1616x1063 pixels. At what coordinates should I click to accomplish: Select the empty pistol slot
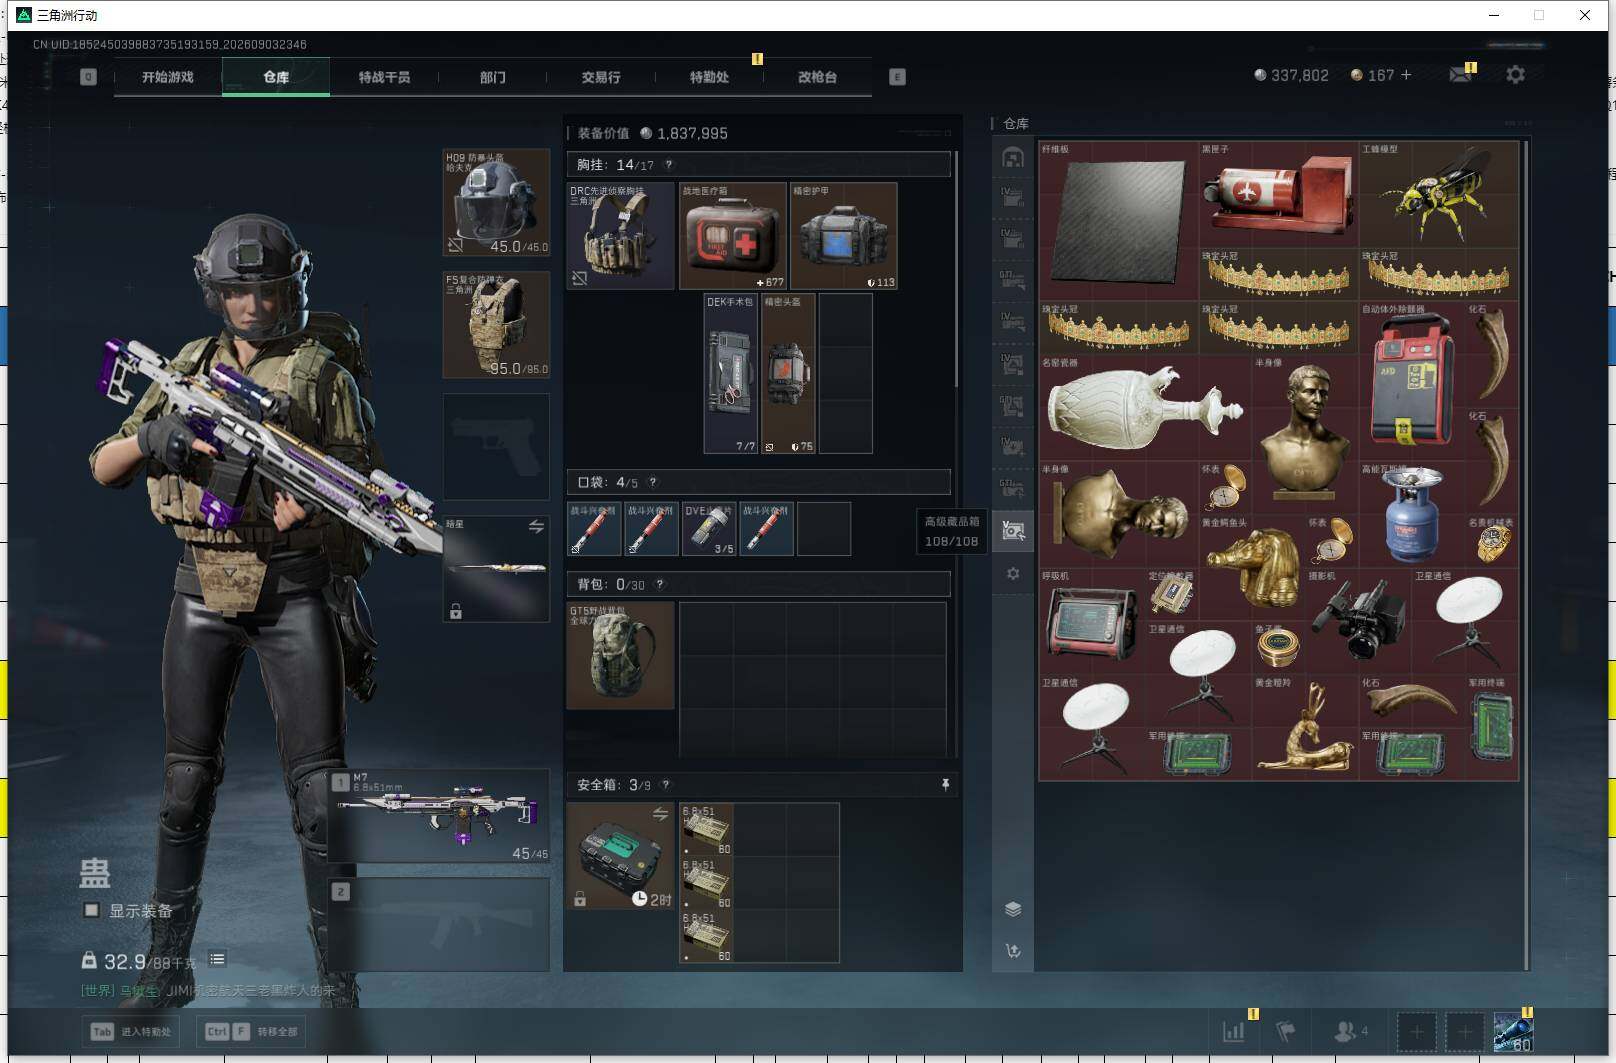[496, 446]
